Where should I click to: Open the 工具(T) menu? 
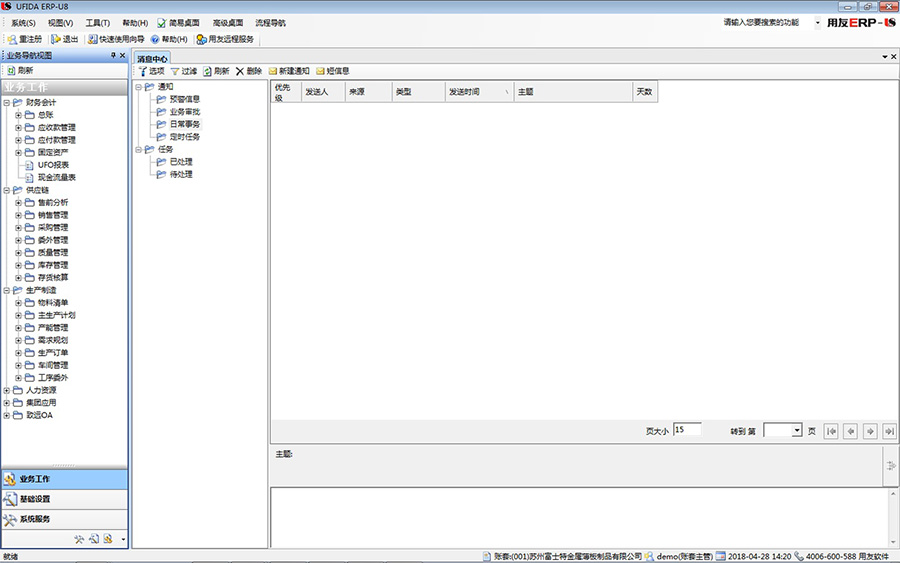click(x=97, y=22)
